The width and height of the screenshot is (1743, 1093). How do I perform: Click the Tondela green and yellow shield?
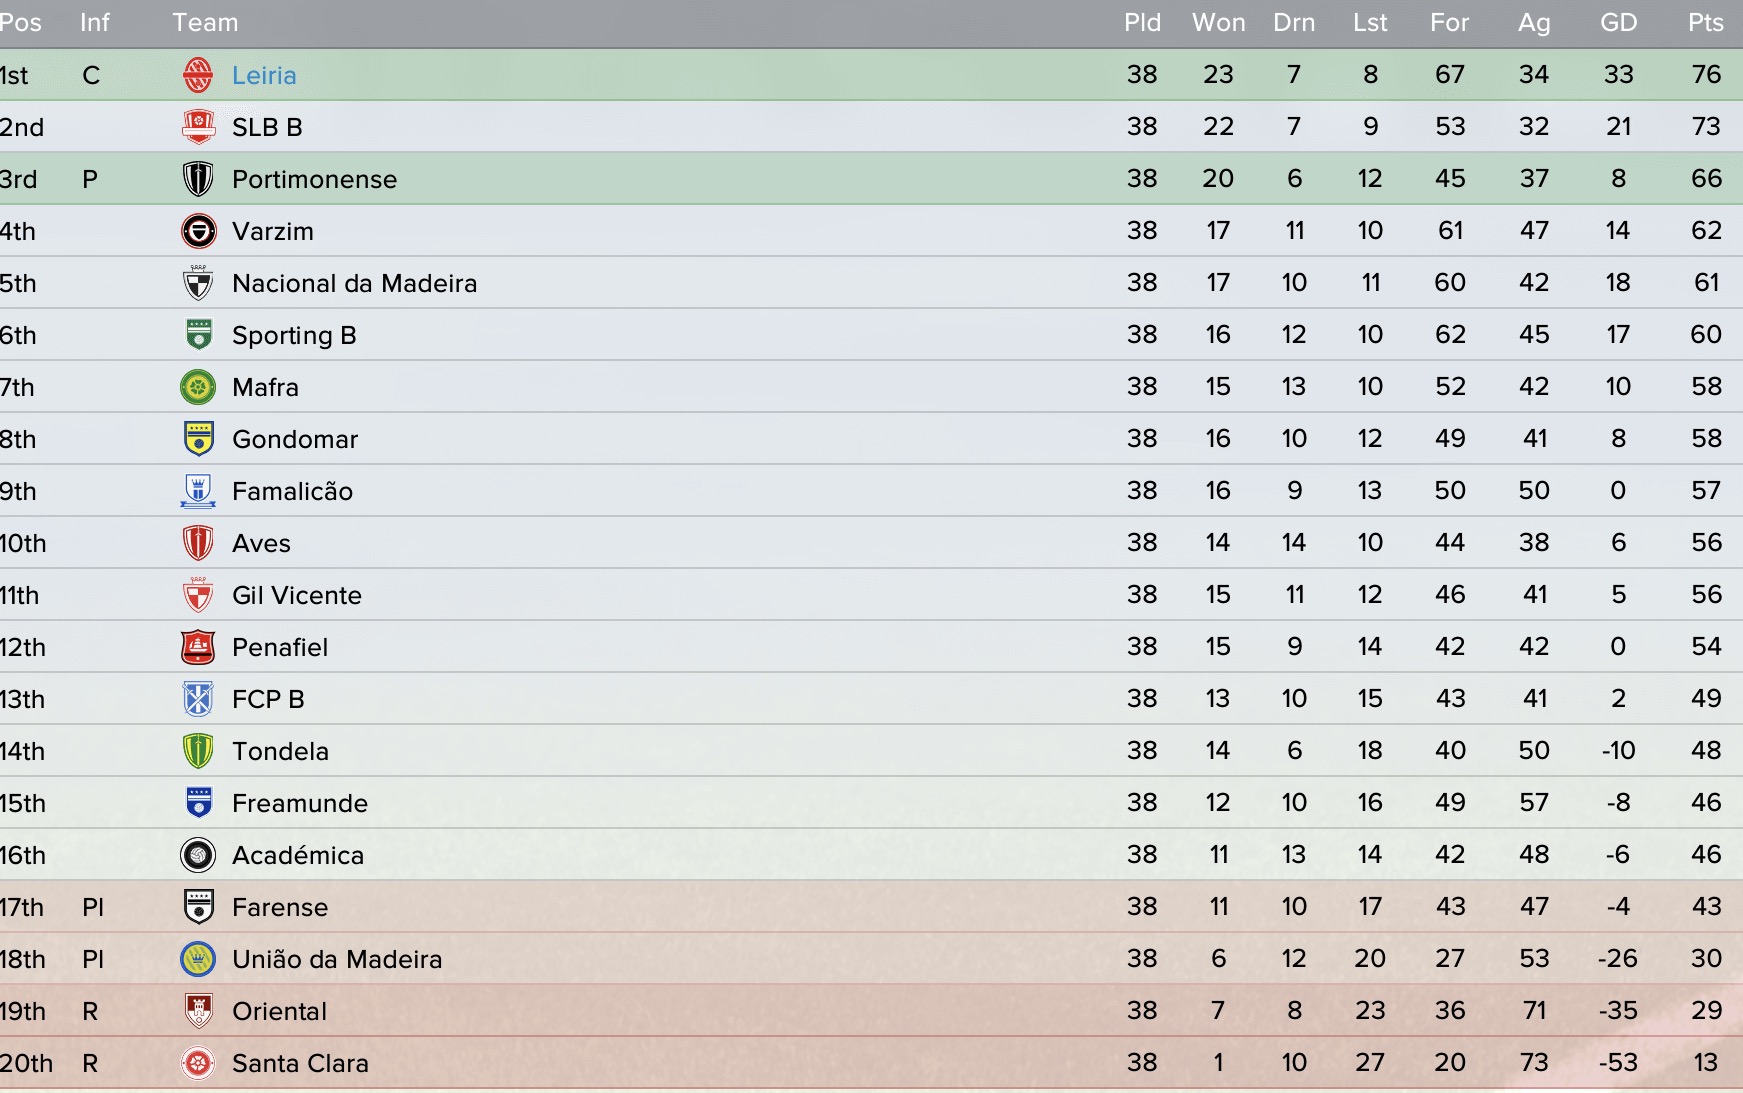click(198, 751)
